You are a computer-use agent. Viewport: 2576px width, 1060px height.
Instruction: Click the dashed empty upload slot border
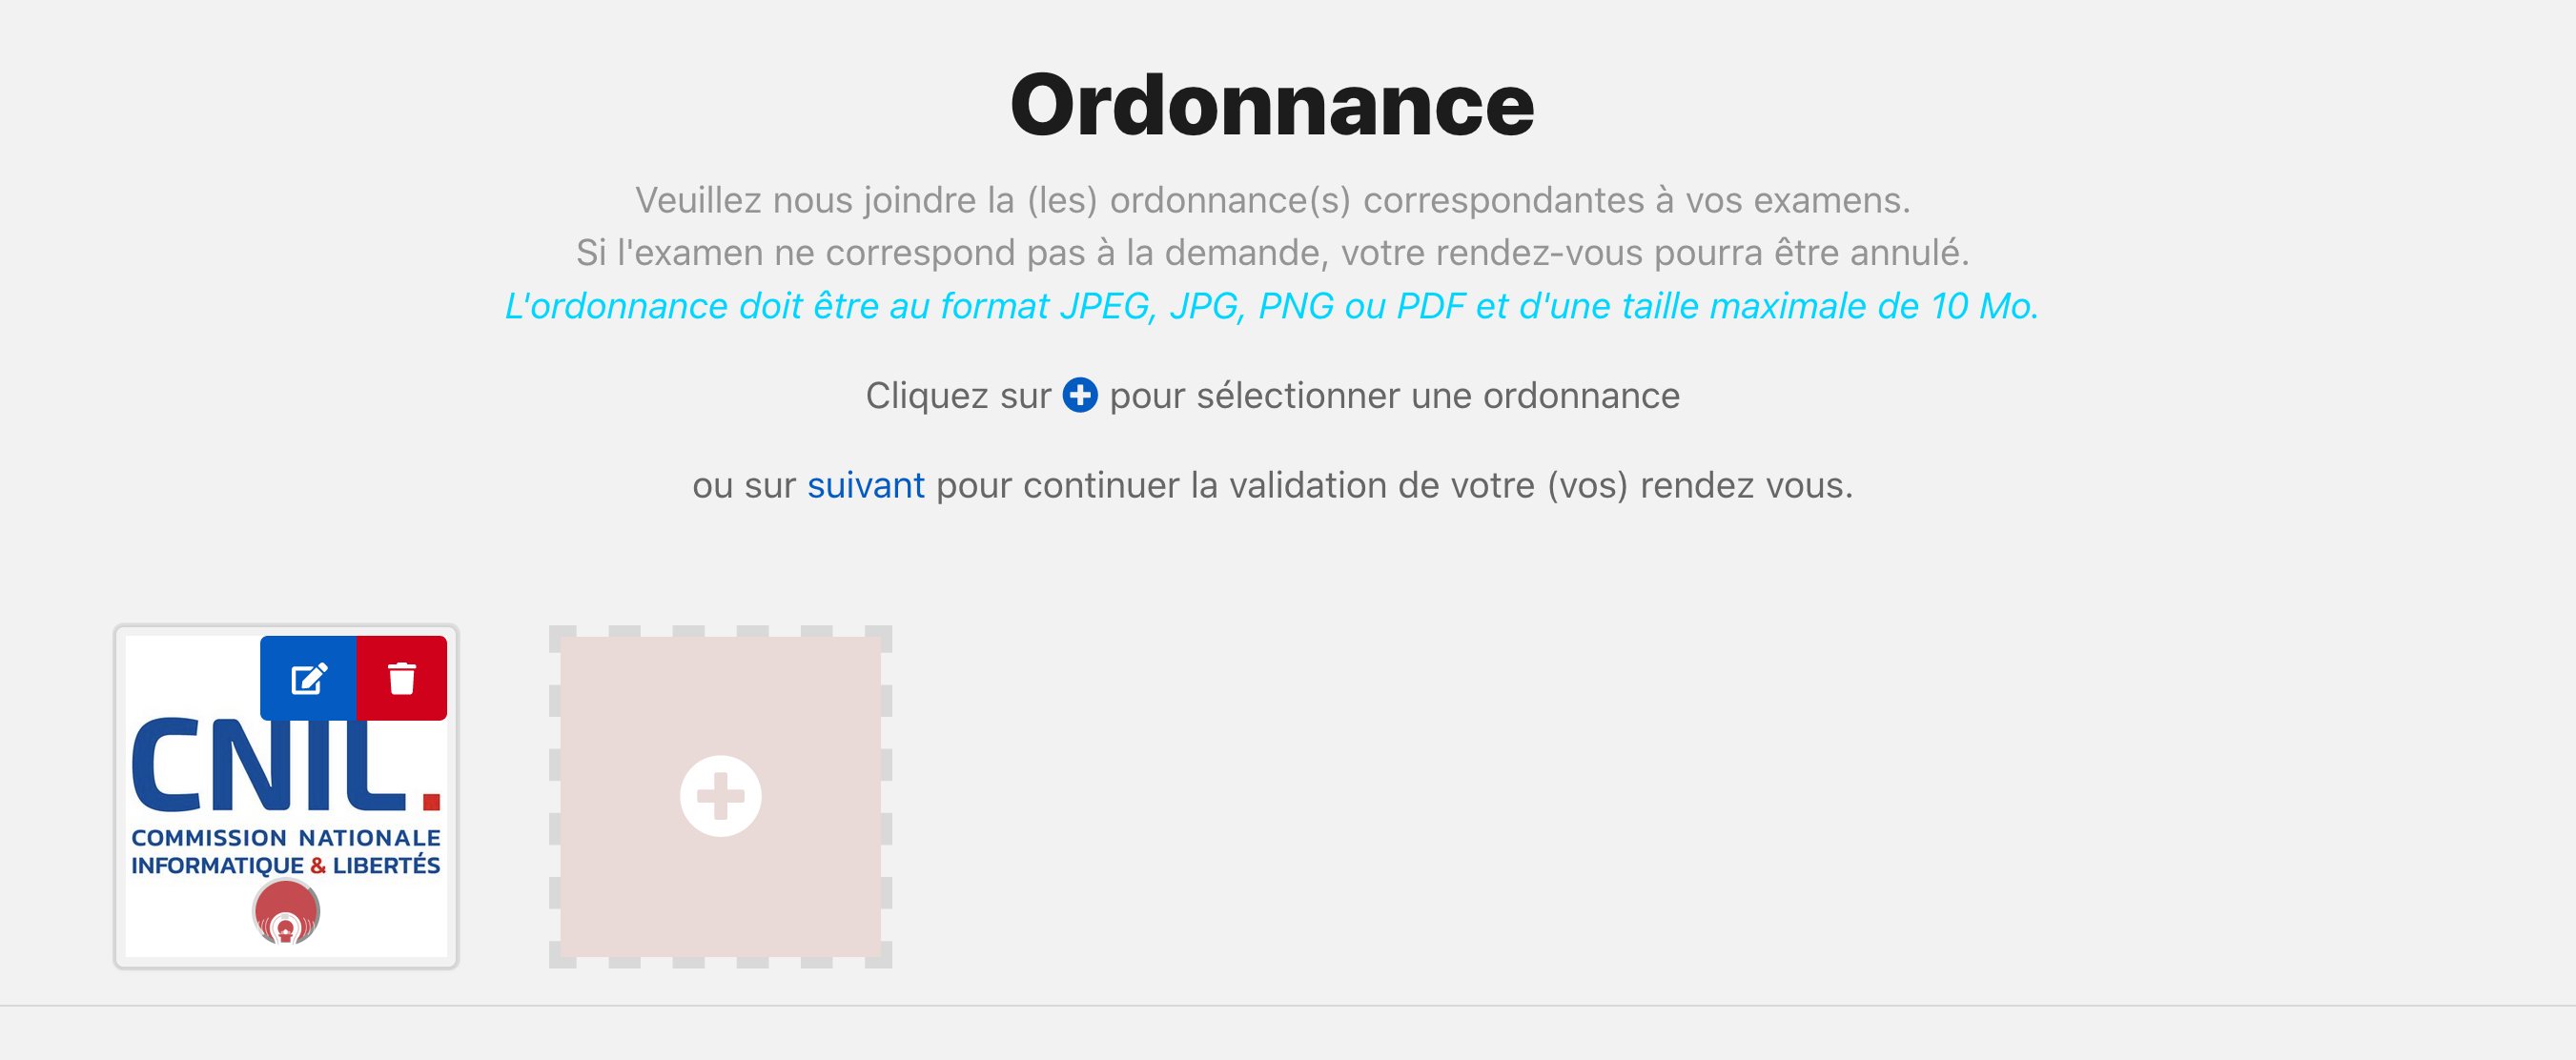(x=556, y=796)
